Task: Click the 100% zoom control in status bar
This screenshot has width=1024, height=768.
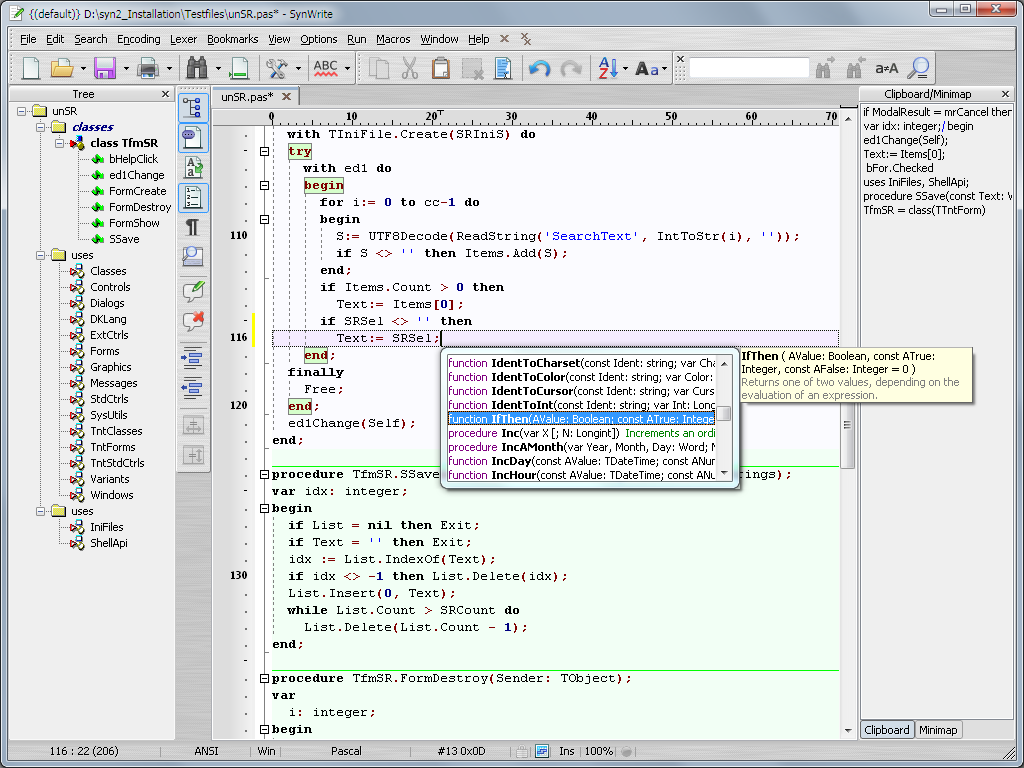Action: [x=598, y=751]
